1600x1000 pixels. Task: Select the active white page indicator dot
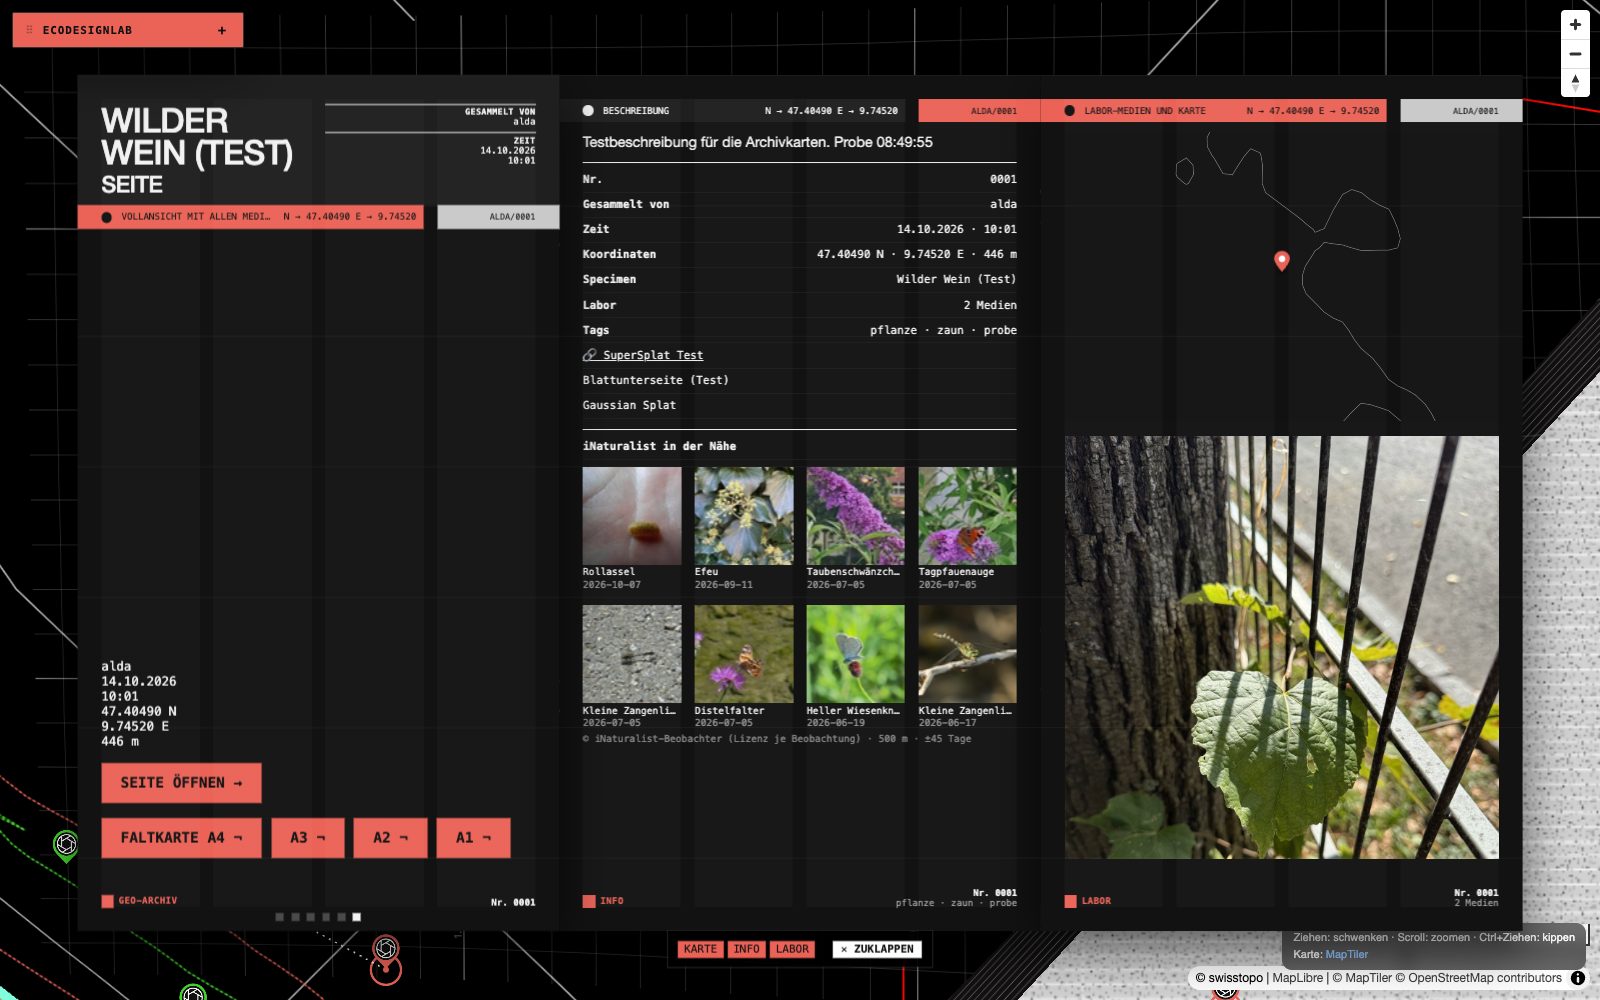(x=357, y=917)
